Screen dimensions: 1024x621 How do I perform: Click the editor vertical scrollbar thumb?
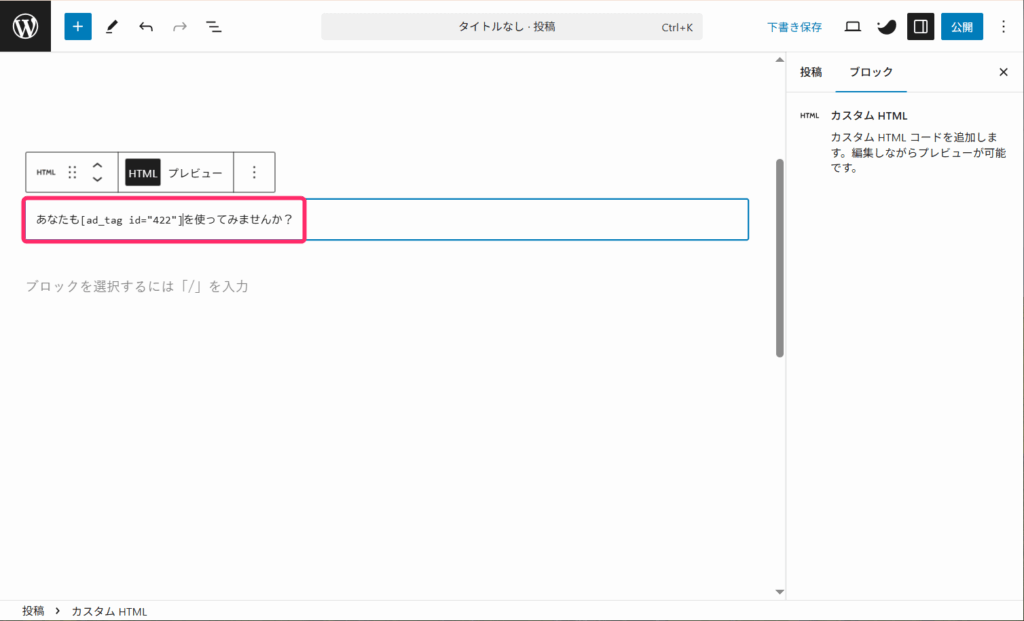coord(779,258)
